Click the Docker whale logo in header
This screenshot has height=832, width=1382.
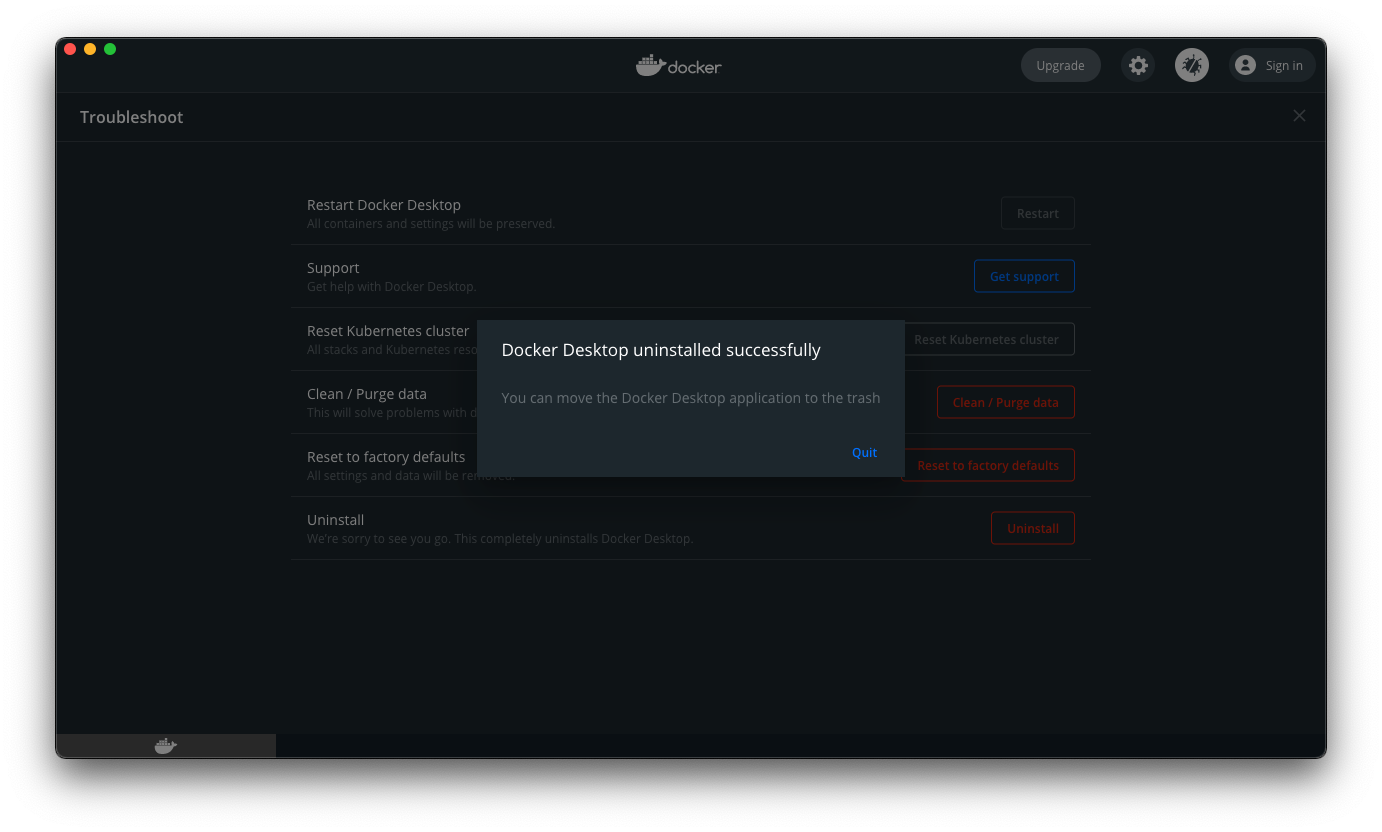pyautogui.click(x=678, y=66)
